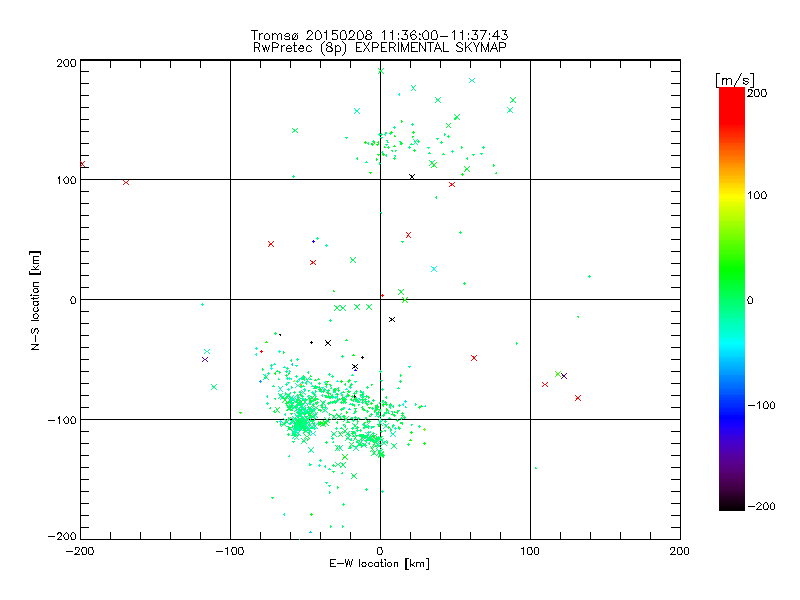Click the N-S axis tick label '200'

pyautogui.click(x=66, y=63)
